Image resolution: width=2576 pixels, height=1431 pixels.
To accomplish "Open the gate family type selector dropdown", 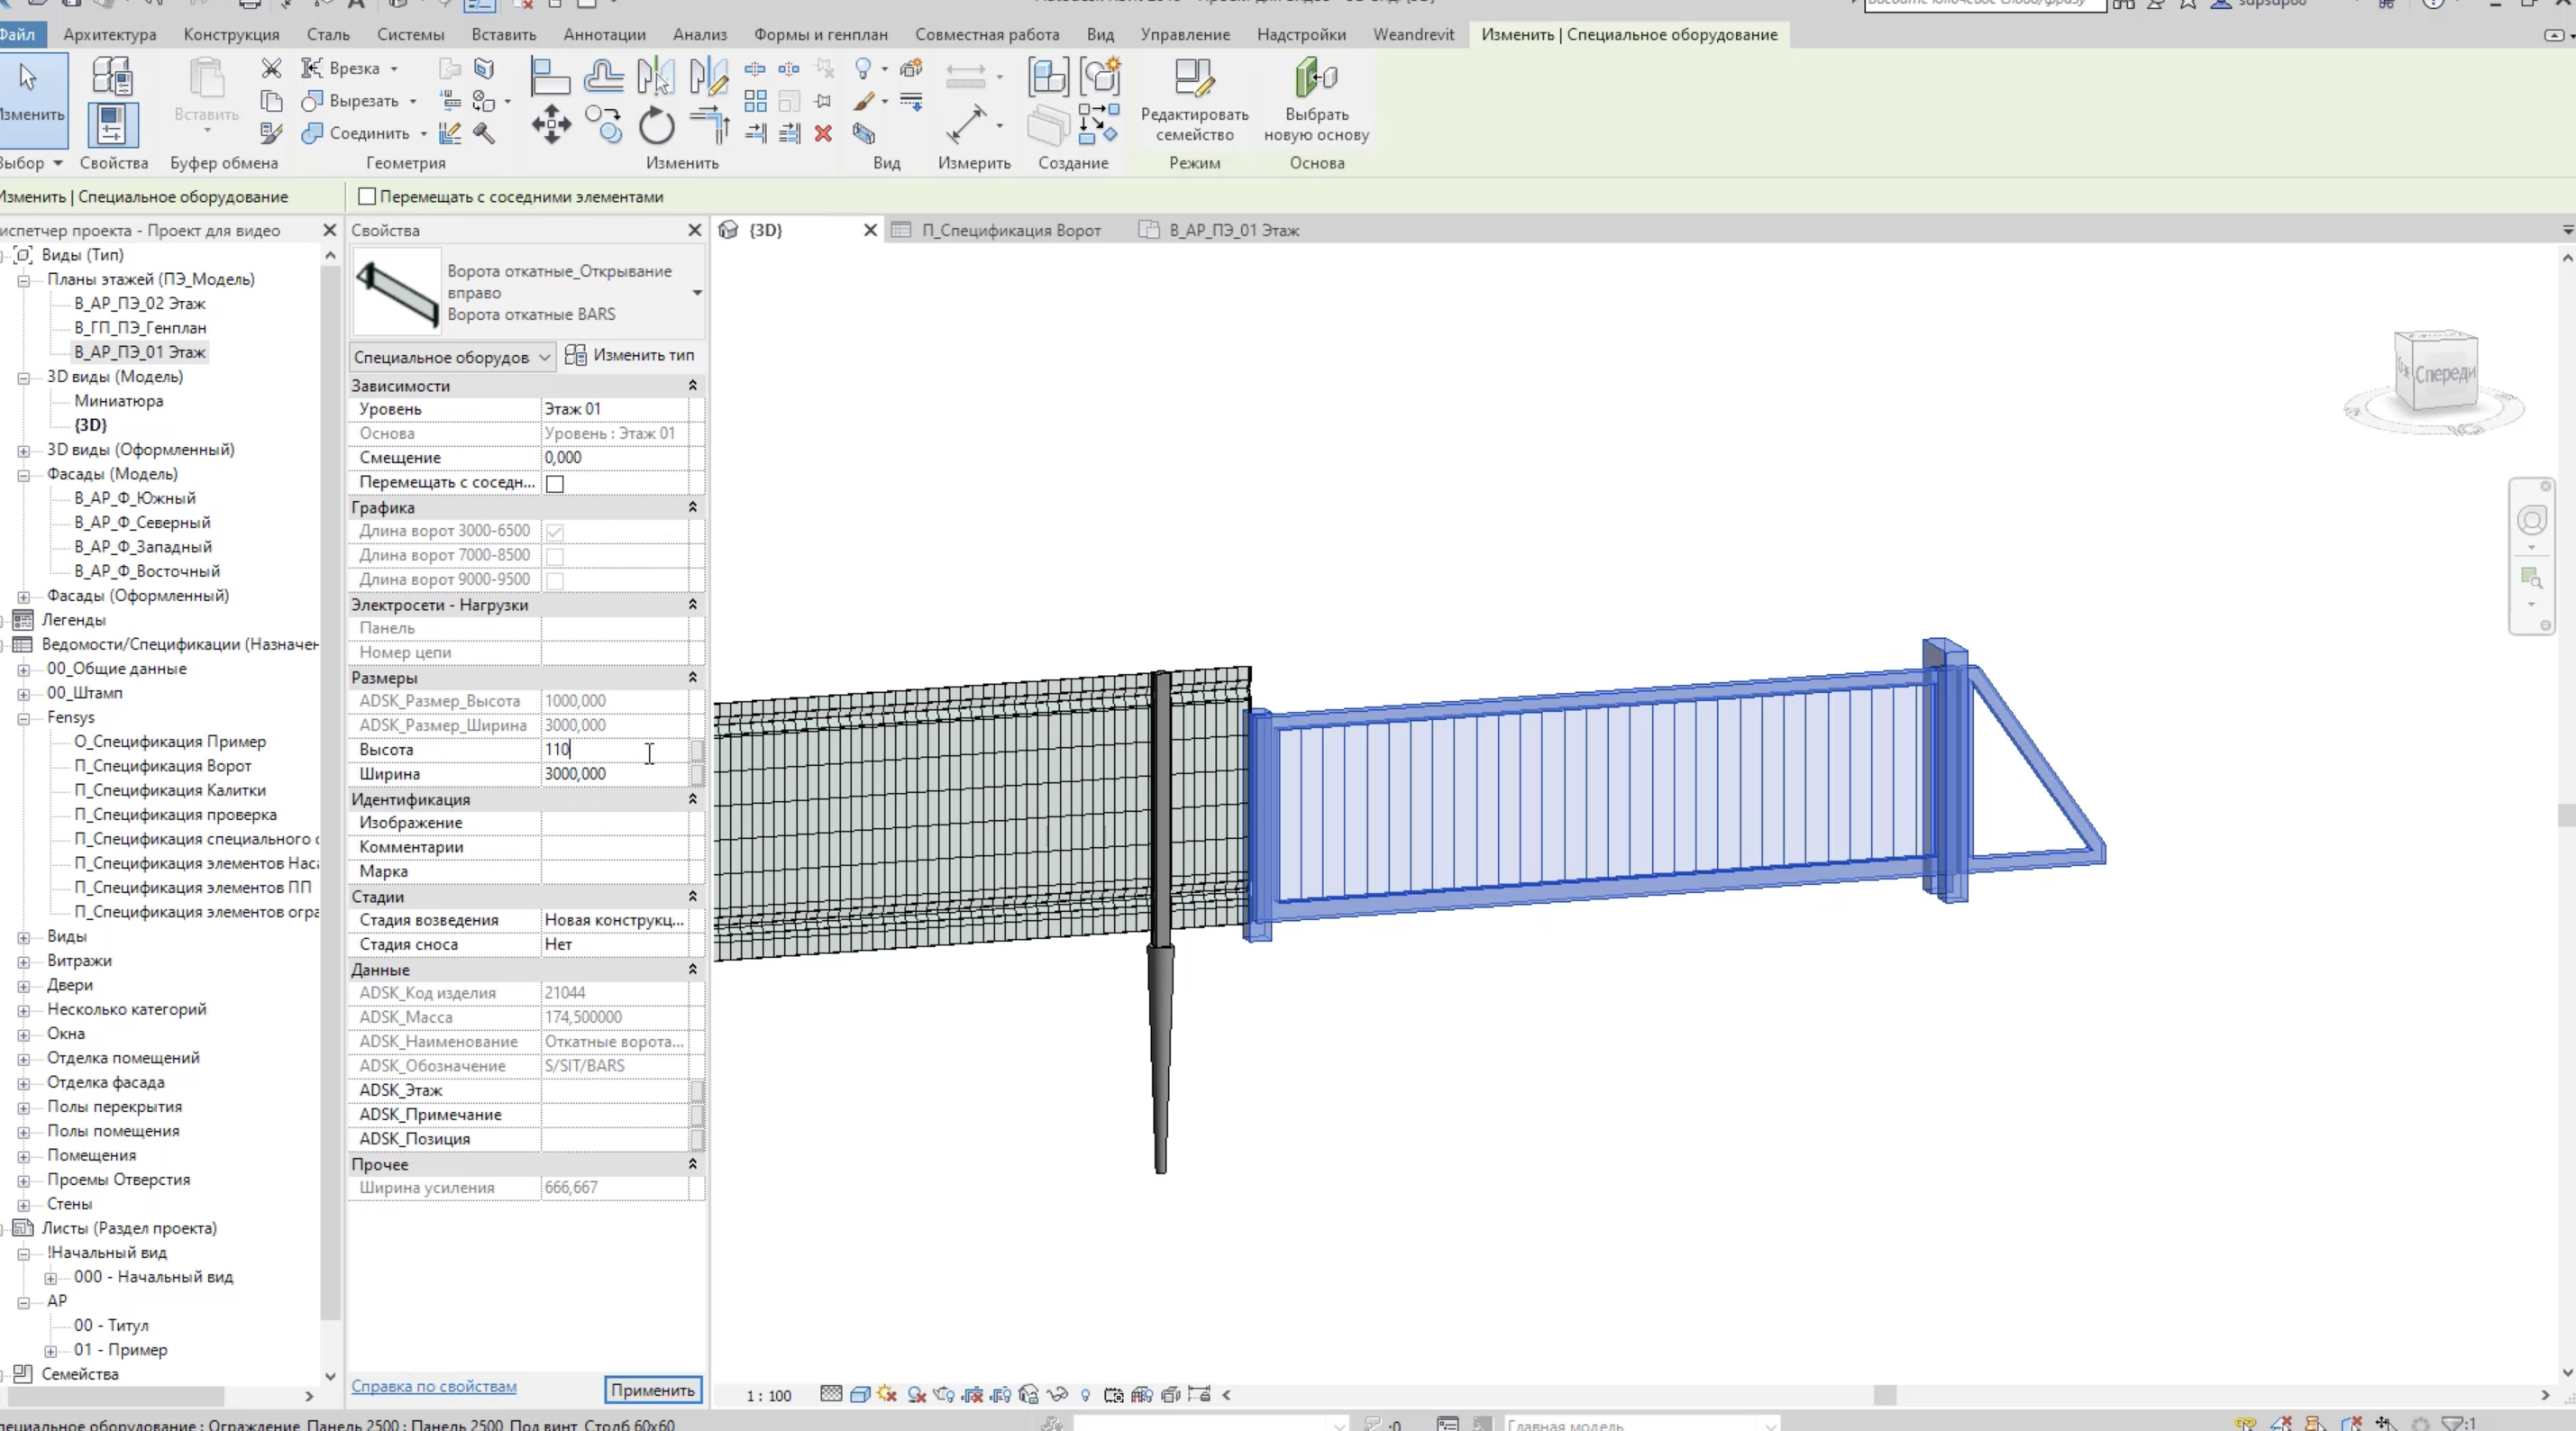I will click(696, 293).
